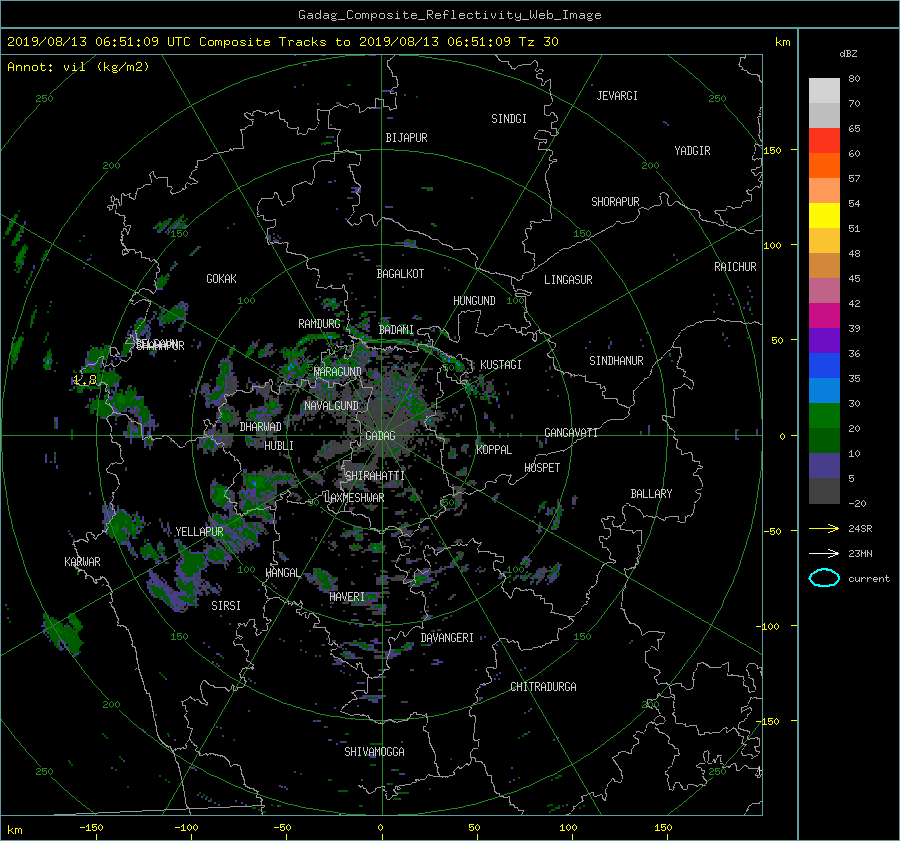Screen dimensions: 900x841
Task: Click the SIRSI city label
Action: [226, 606]
